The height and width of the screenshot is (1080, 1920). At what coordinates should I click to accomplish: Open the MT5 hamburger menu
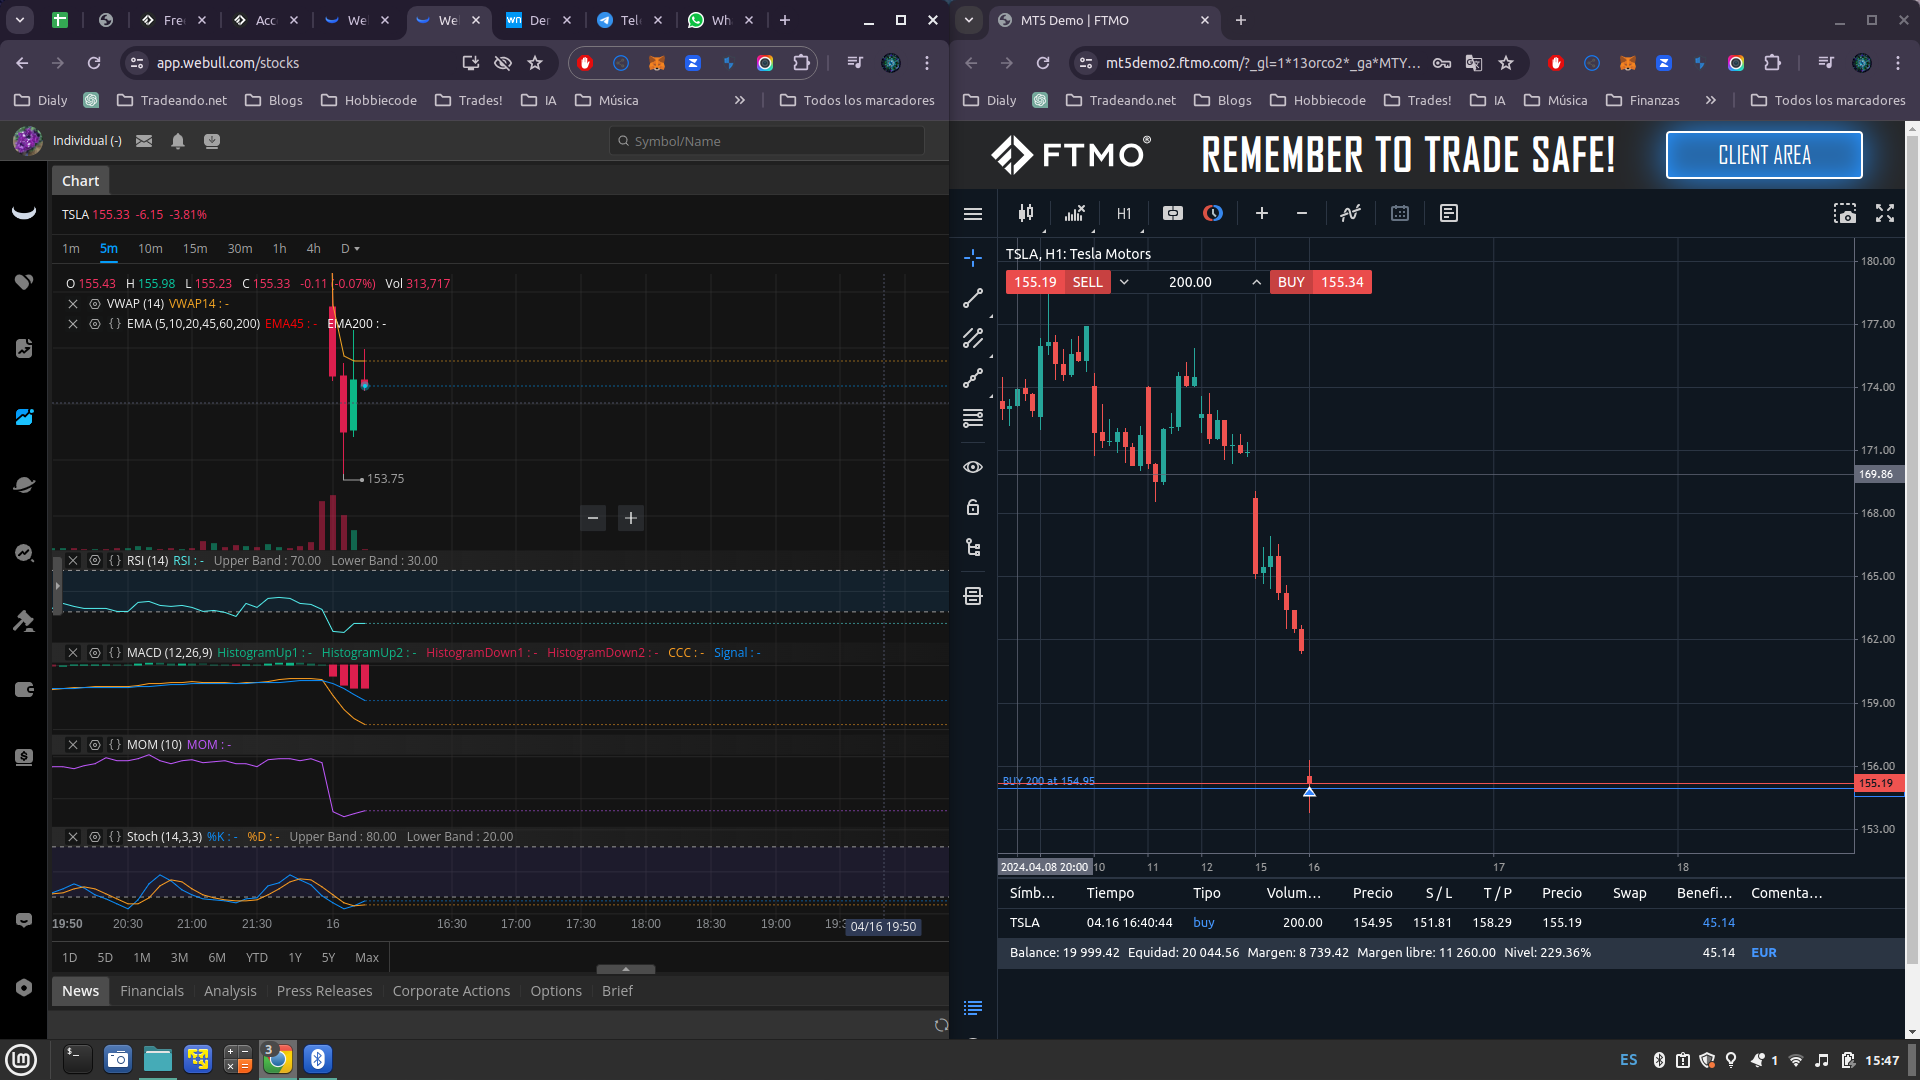[973, 213]
